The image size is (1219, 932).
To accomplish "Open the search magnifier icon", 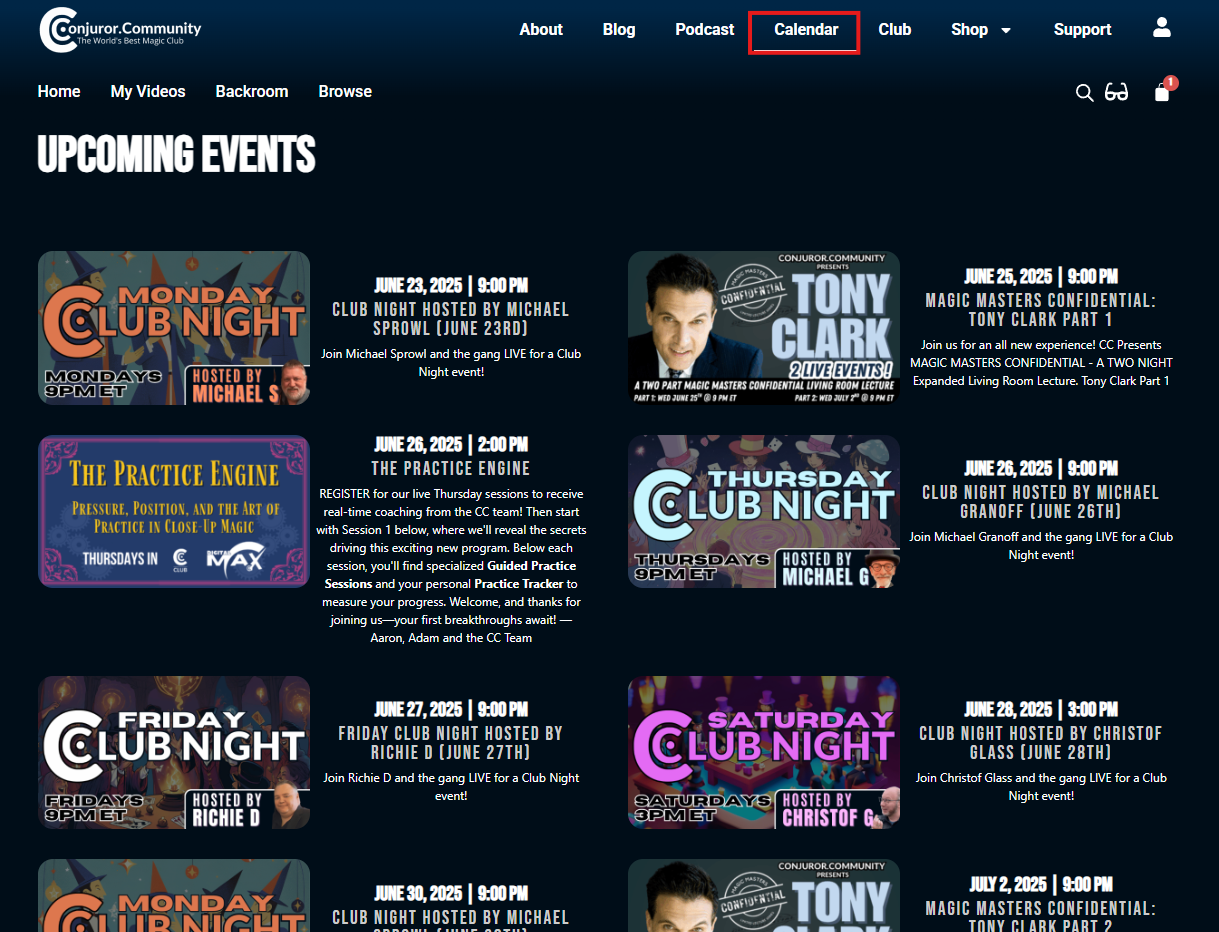I will tap(1084, 93).
